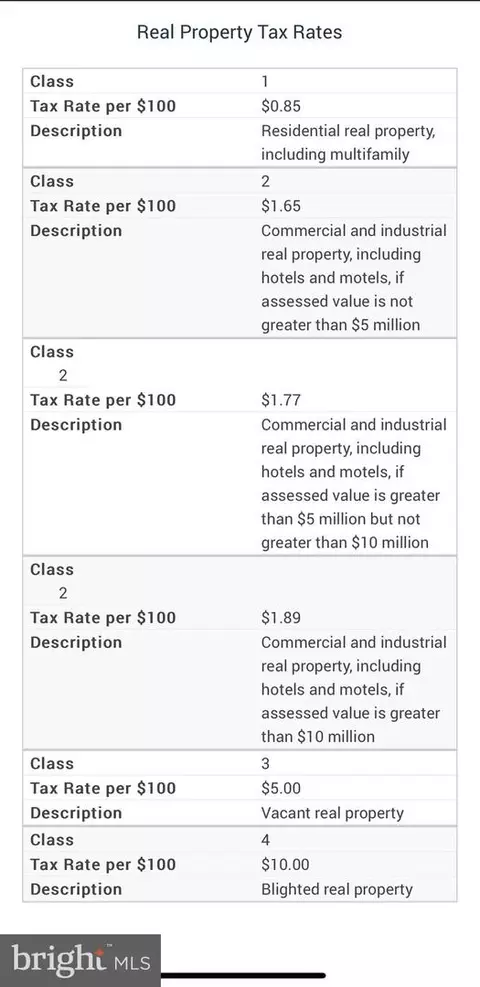Click description for greater than $10 million

(354, 689)
